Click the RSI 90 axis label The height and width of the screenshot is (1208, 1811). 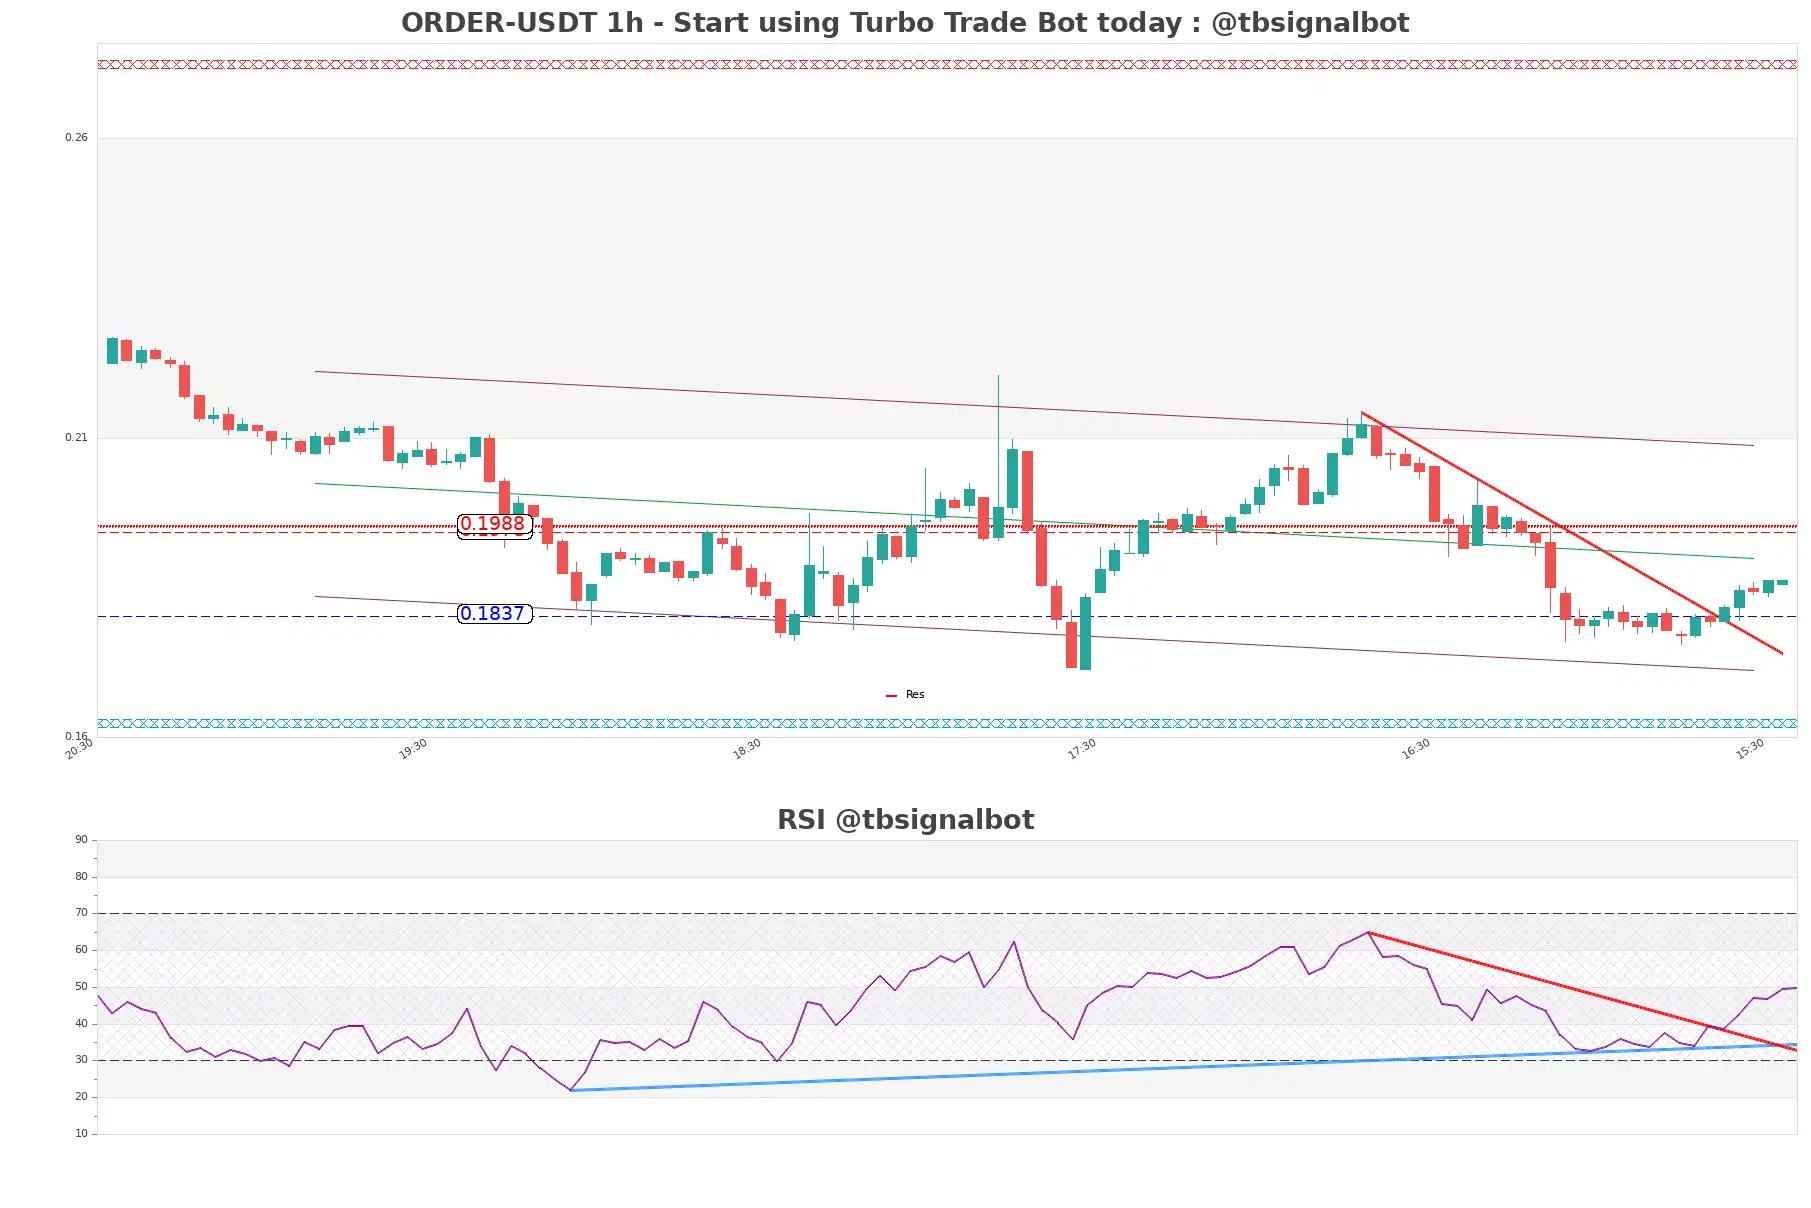pyautogui.click(x=81, y=840)
